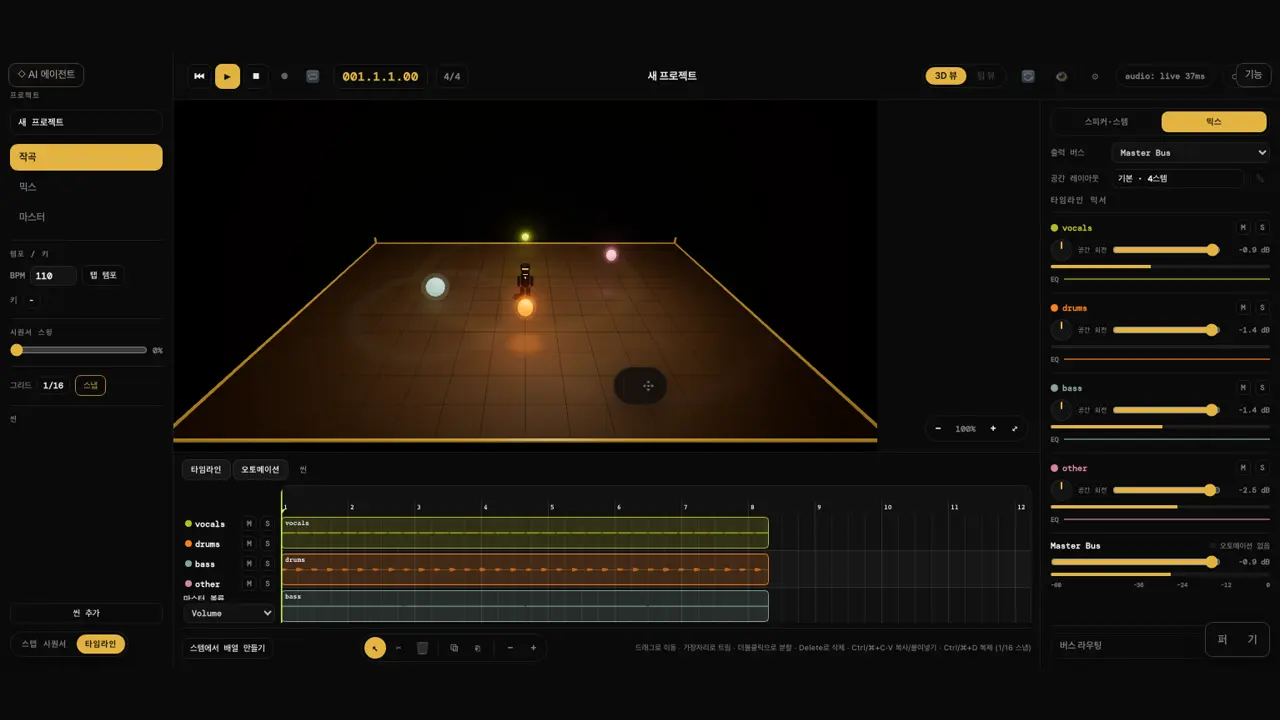Click the 기능 button at top right
The image size is (1280, 720).
point(1253,75)
